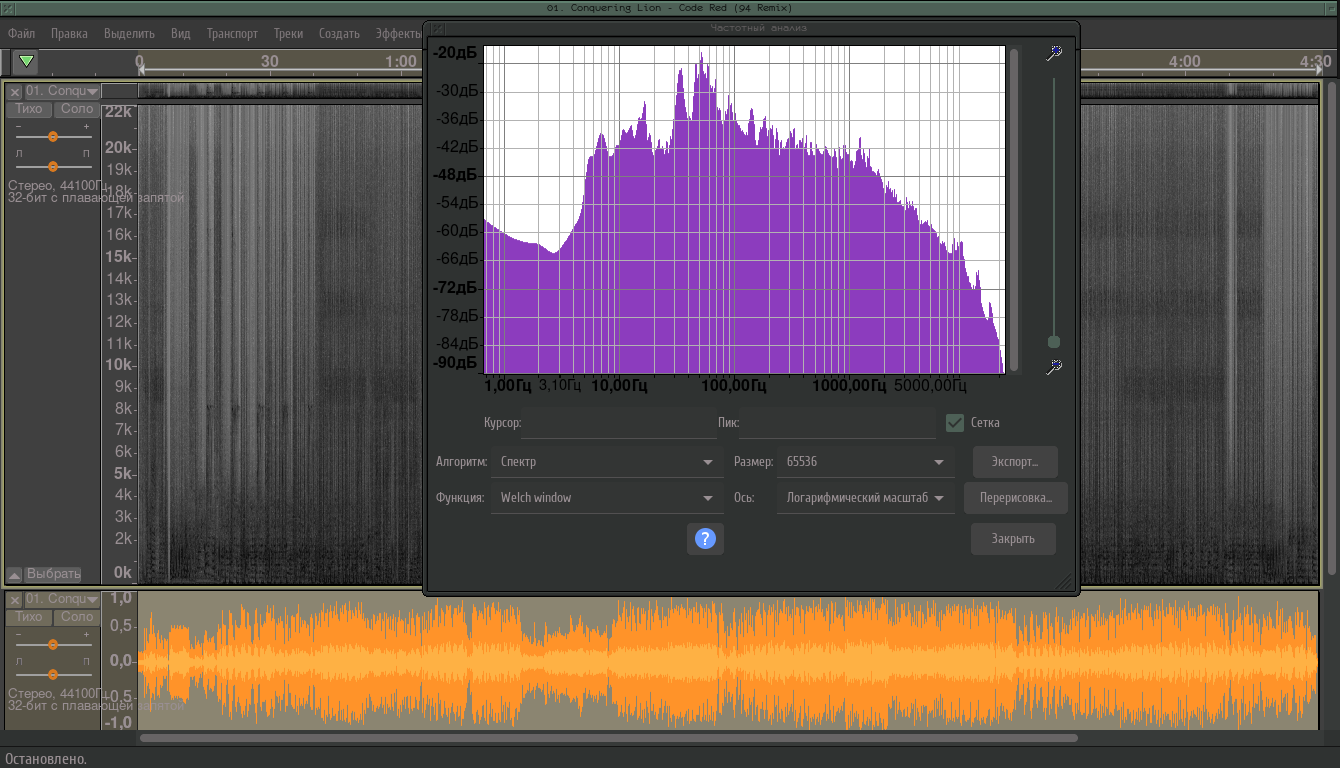
Task: Open help with the blue question mark
Action: coord(705,539)
